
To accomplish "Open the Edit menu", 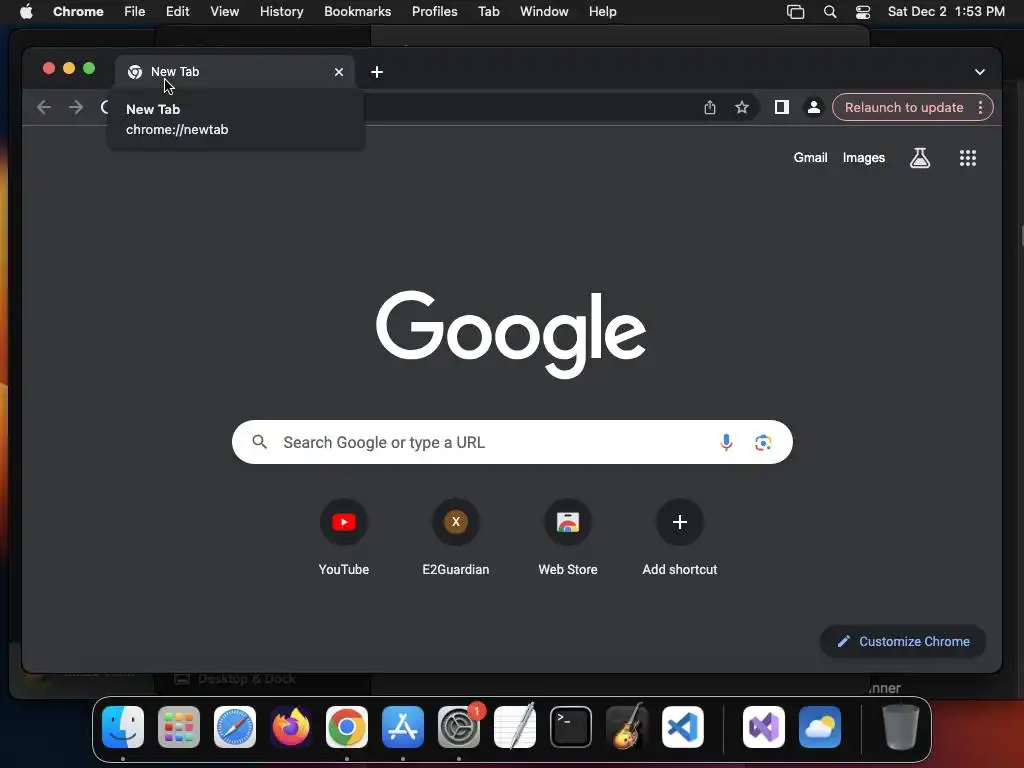I will [178, 11].
